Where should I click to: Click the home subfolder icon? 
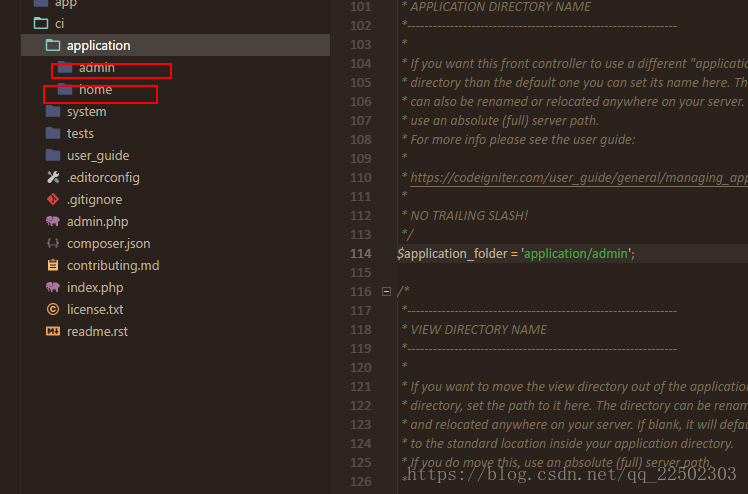(65, 89)
